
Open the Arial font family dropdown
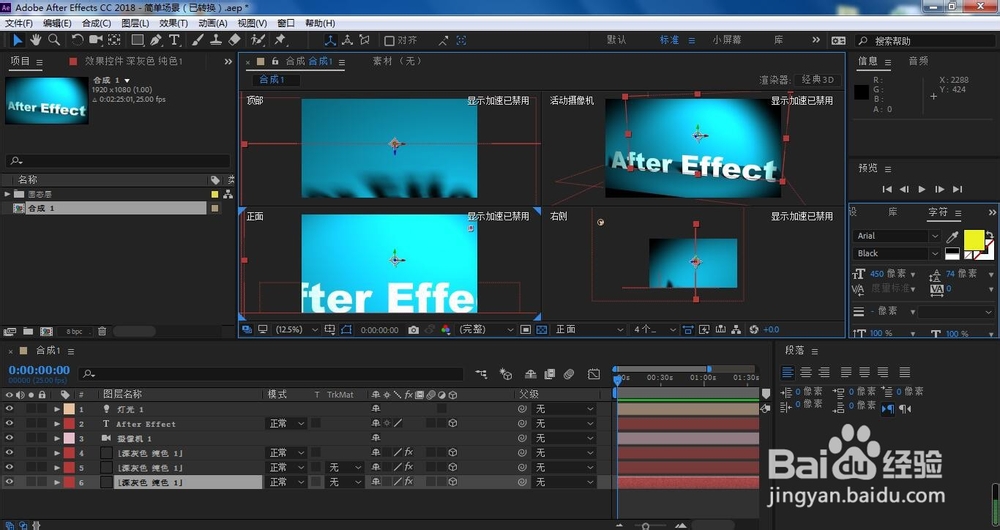click(x=896, y=236)
